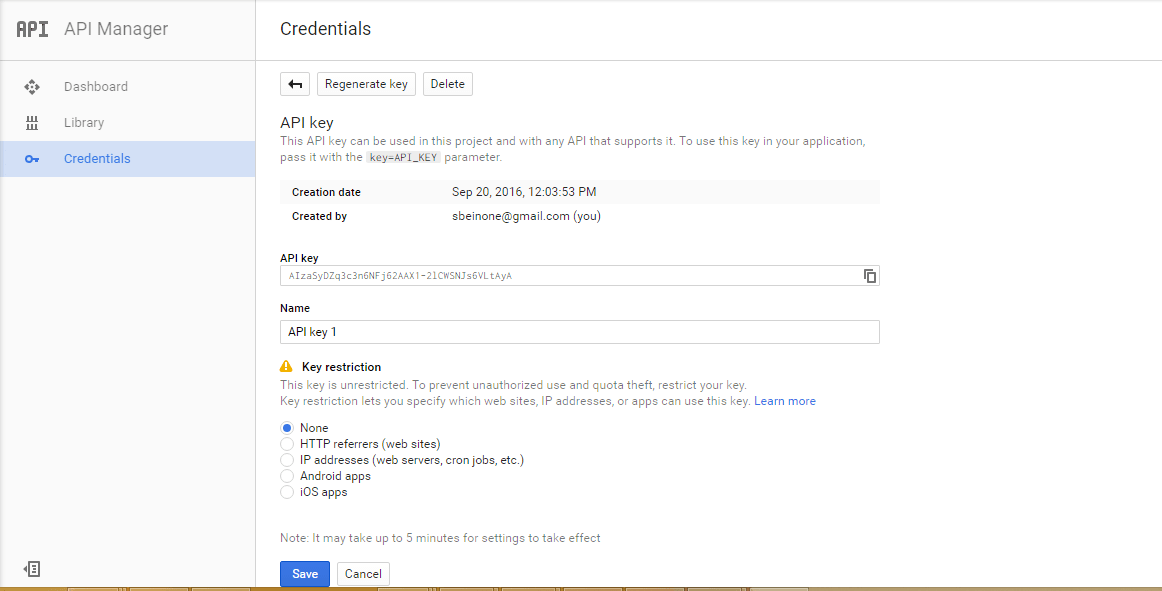This screenshot has height=591, width=1162.
Task: Click the Dashboard icon in the sidebar
Action: coord(32,87)
